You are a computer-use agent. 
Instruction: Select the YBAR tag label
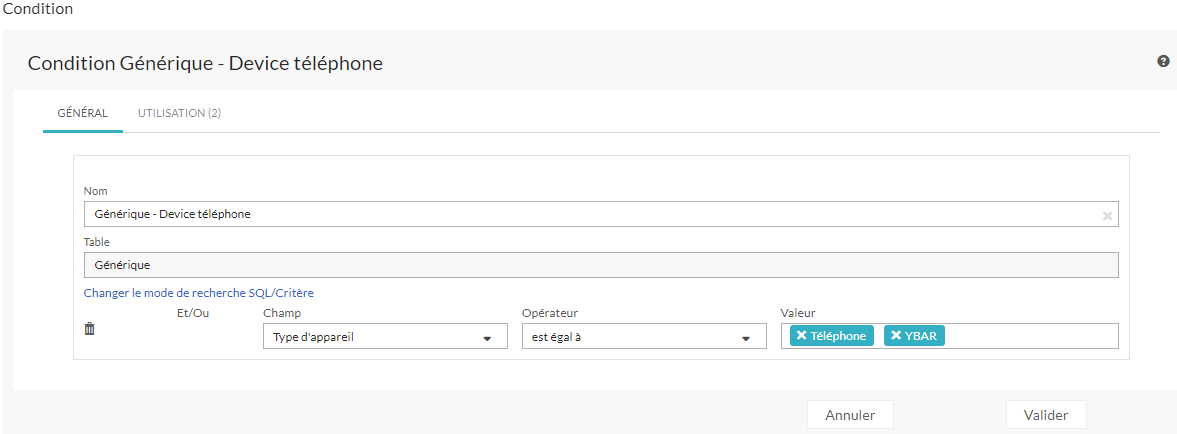point(920,336)
